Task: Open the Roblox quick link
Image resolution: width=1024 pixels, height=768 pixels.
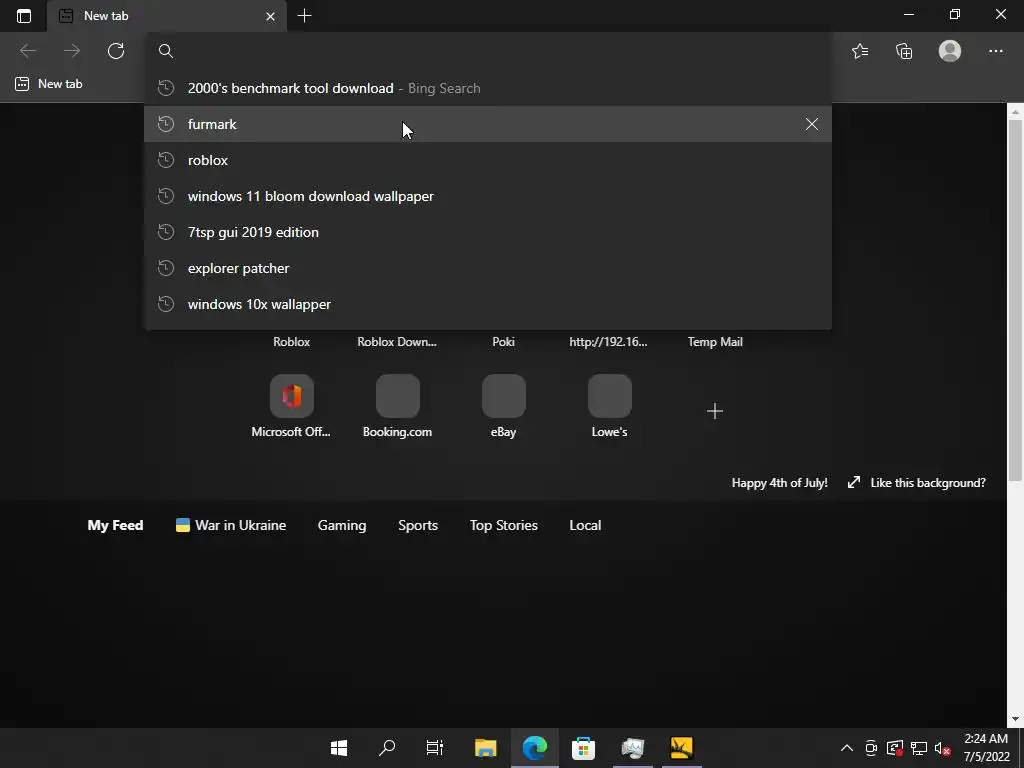Action: (x=291, y=342)
